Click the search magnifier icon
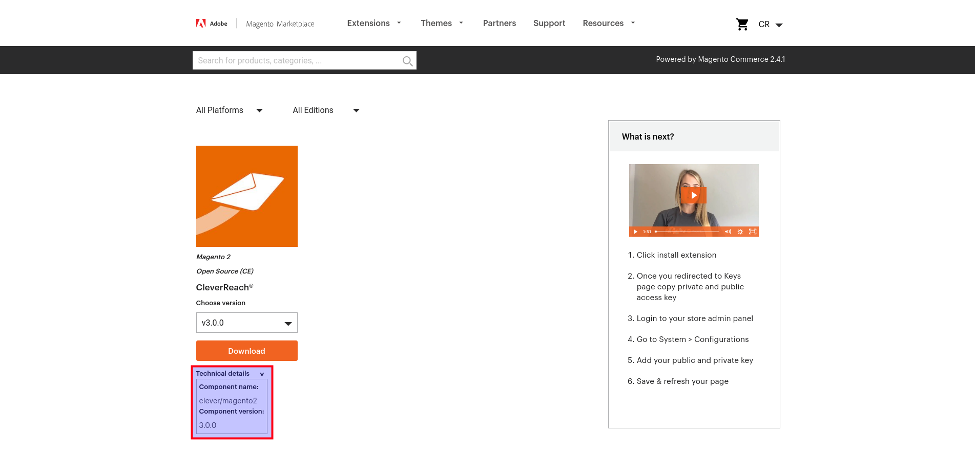977x456 pixels. pos(407,61)
